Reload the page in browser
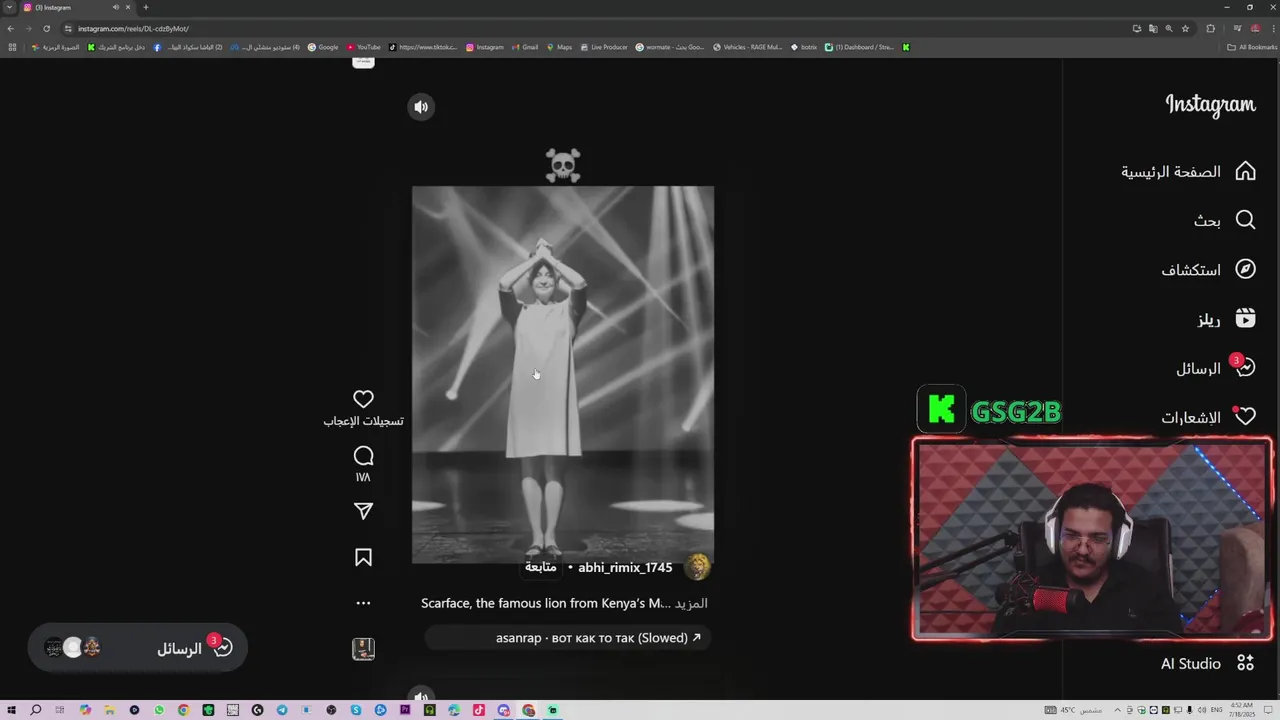The width and height of the screenshot is (1280, 720). [46, 28]
